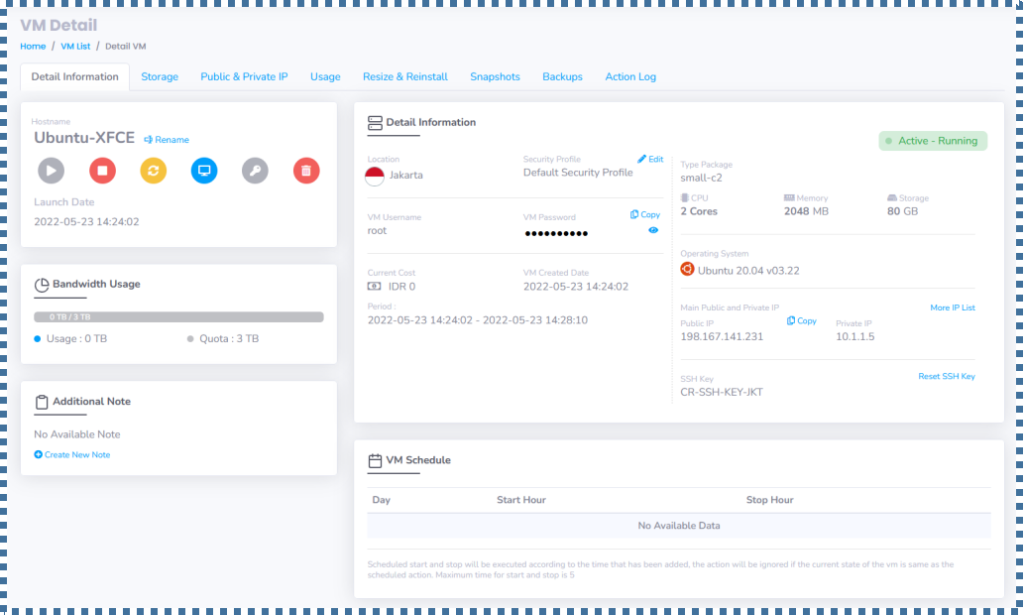1024x615 pixels.
Task: Open More IP List
Action: point(951,307)
